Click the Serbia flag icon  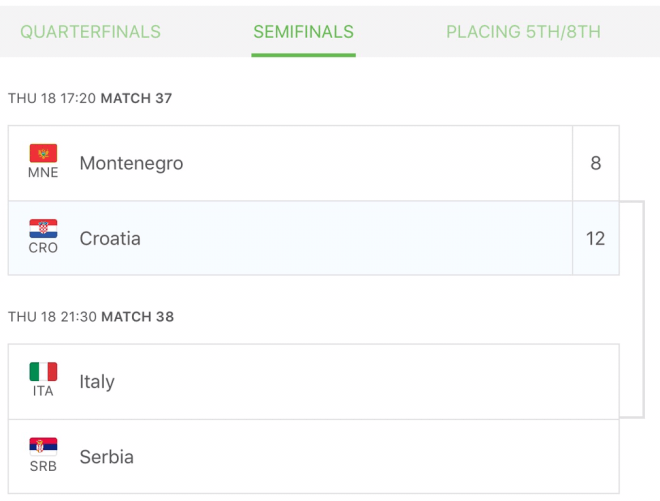43,447
